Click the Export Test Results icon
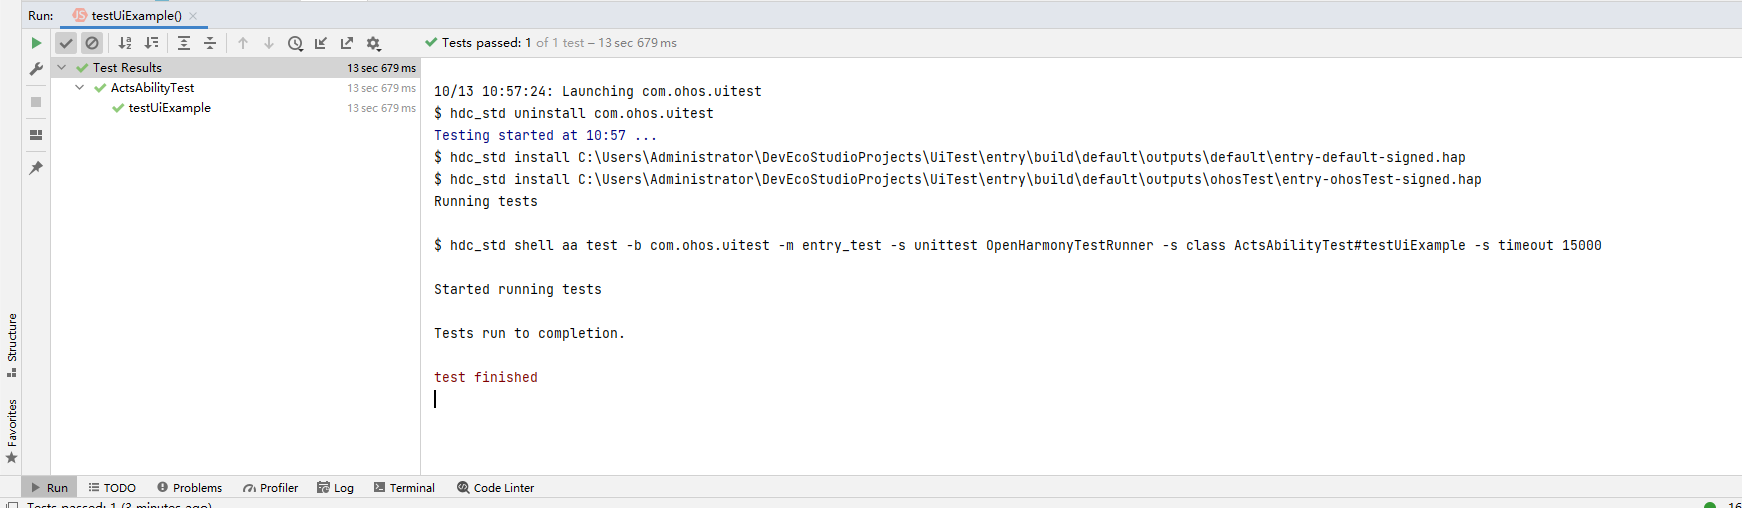 coord(347,43)
